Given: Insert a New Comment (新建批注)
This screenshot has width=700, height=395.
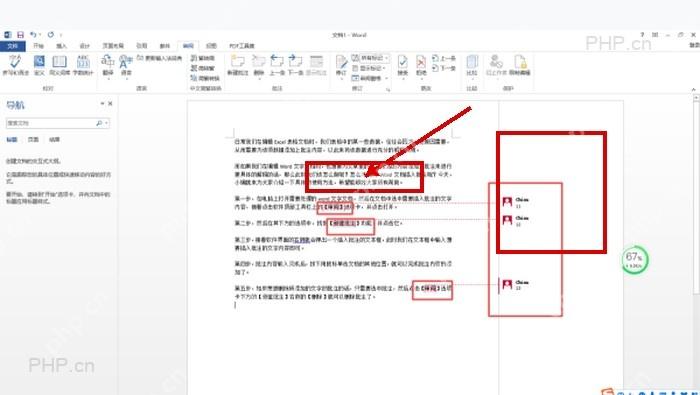Looking at the screenshot, I should (x=237, y=65).
